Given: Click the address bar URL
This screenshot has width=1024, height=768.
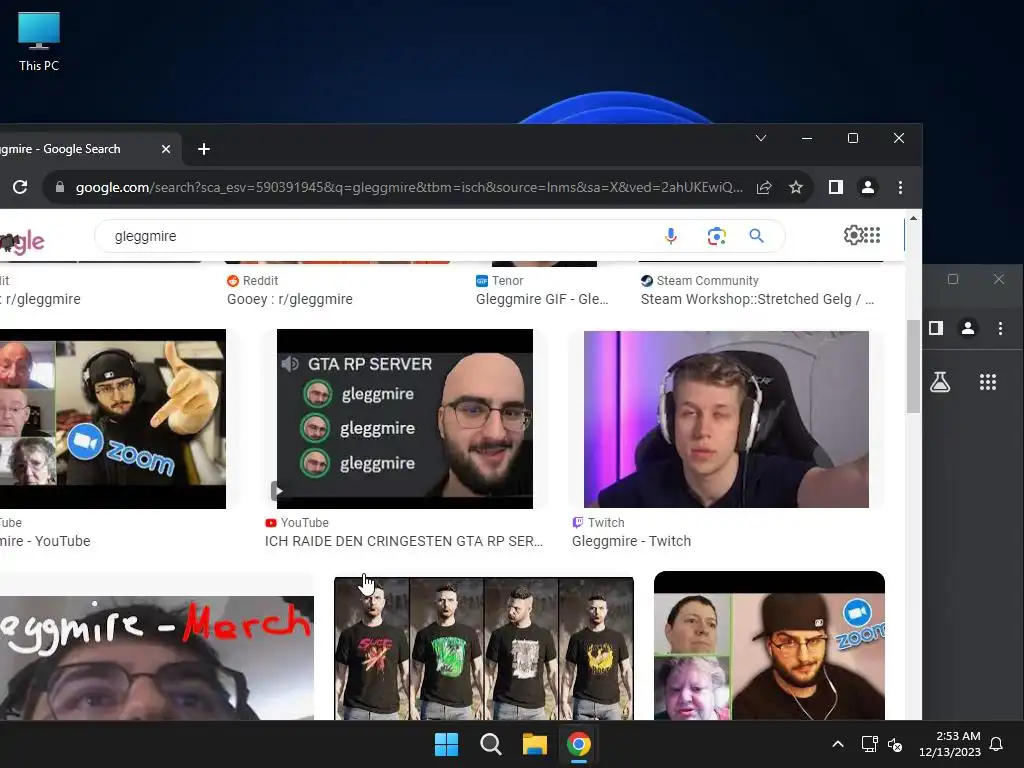Looking at the screenshot, I should (409, 187).
